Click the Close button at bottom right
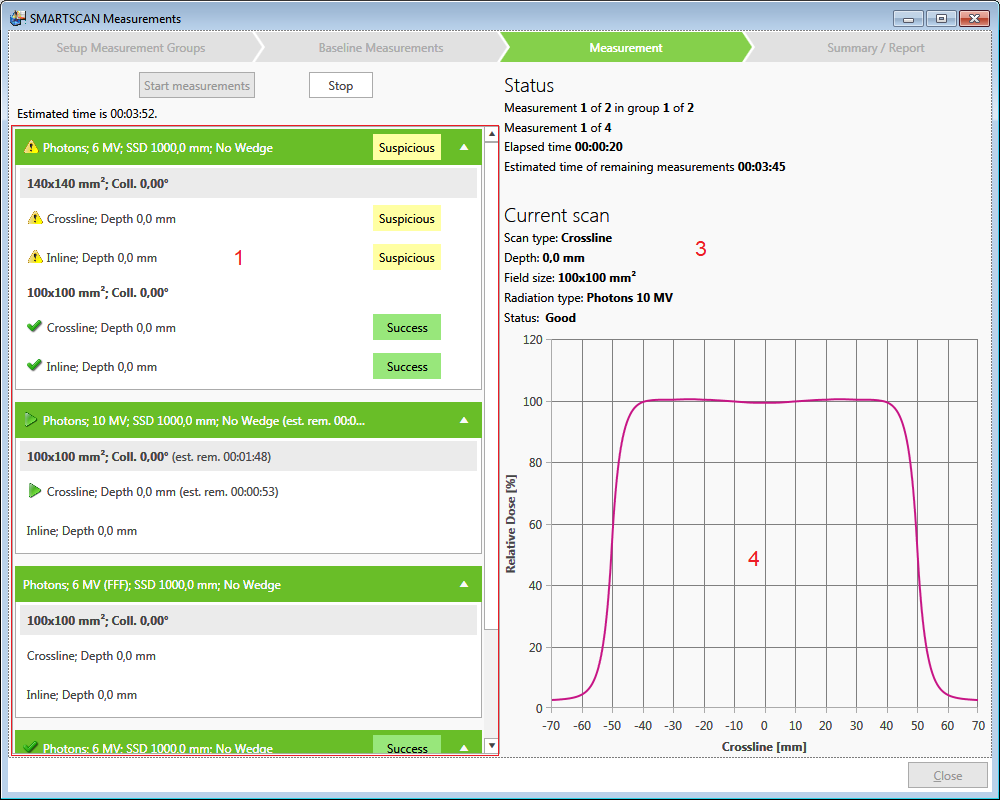This screenshot has width=1000, height=800. [947, 775]
